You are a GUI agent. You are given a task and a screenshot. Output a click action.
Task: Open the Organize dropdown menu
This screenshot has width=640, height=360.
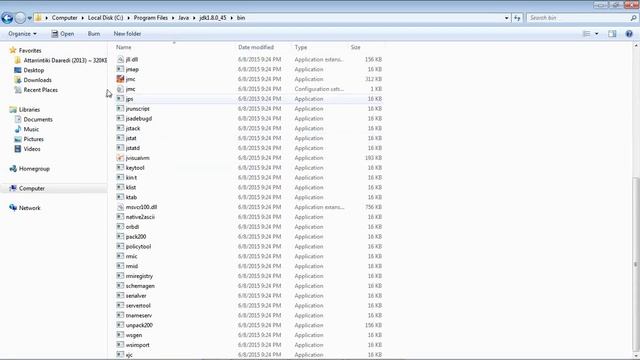[22, 34]
